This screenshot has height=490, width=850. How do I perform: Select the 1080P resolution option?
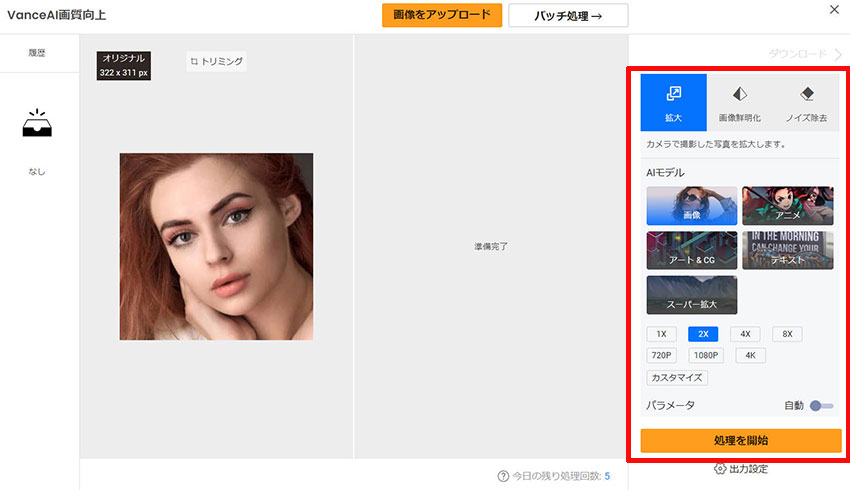click(x=707, y=355)
